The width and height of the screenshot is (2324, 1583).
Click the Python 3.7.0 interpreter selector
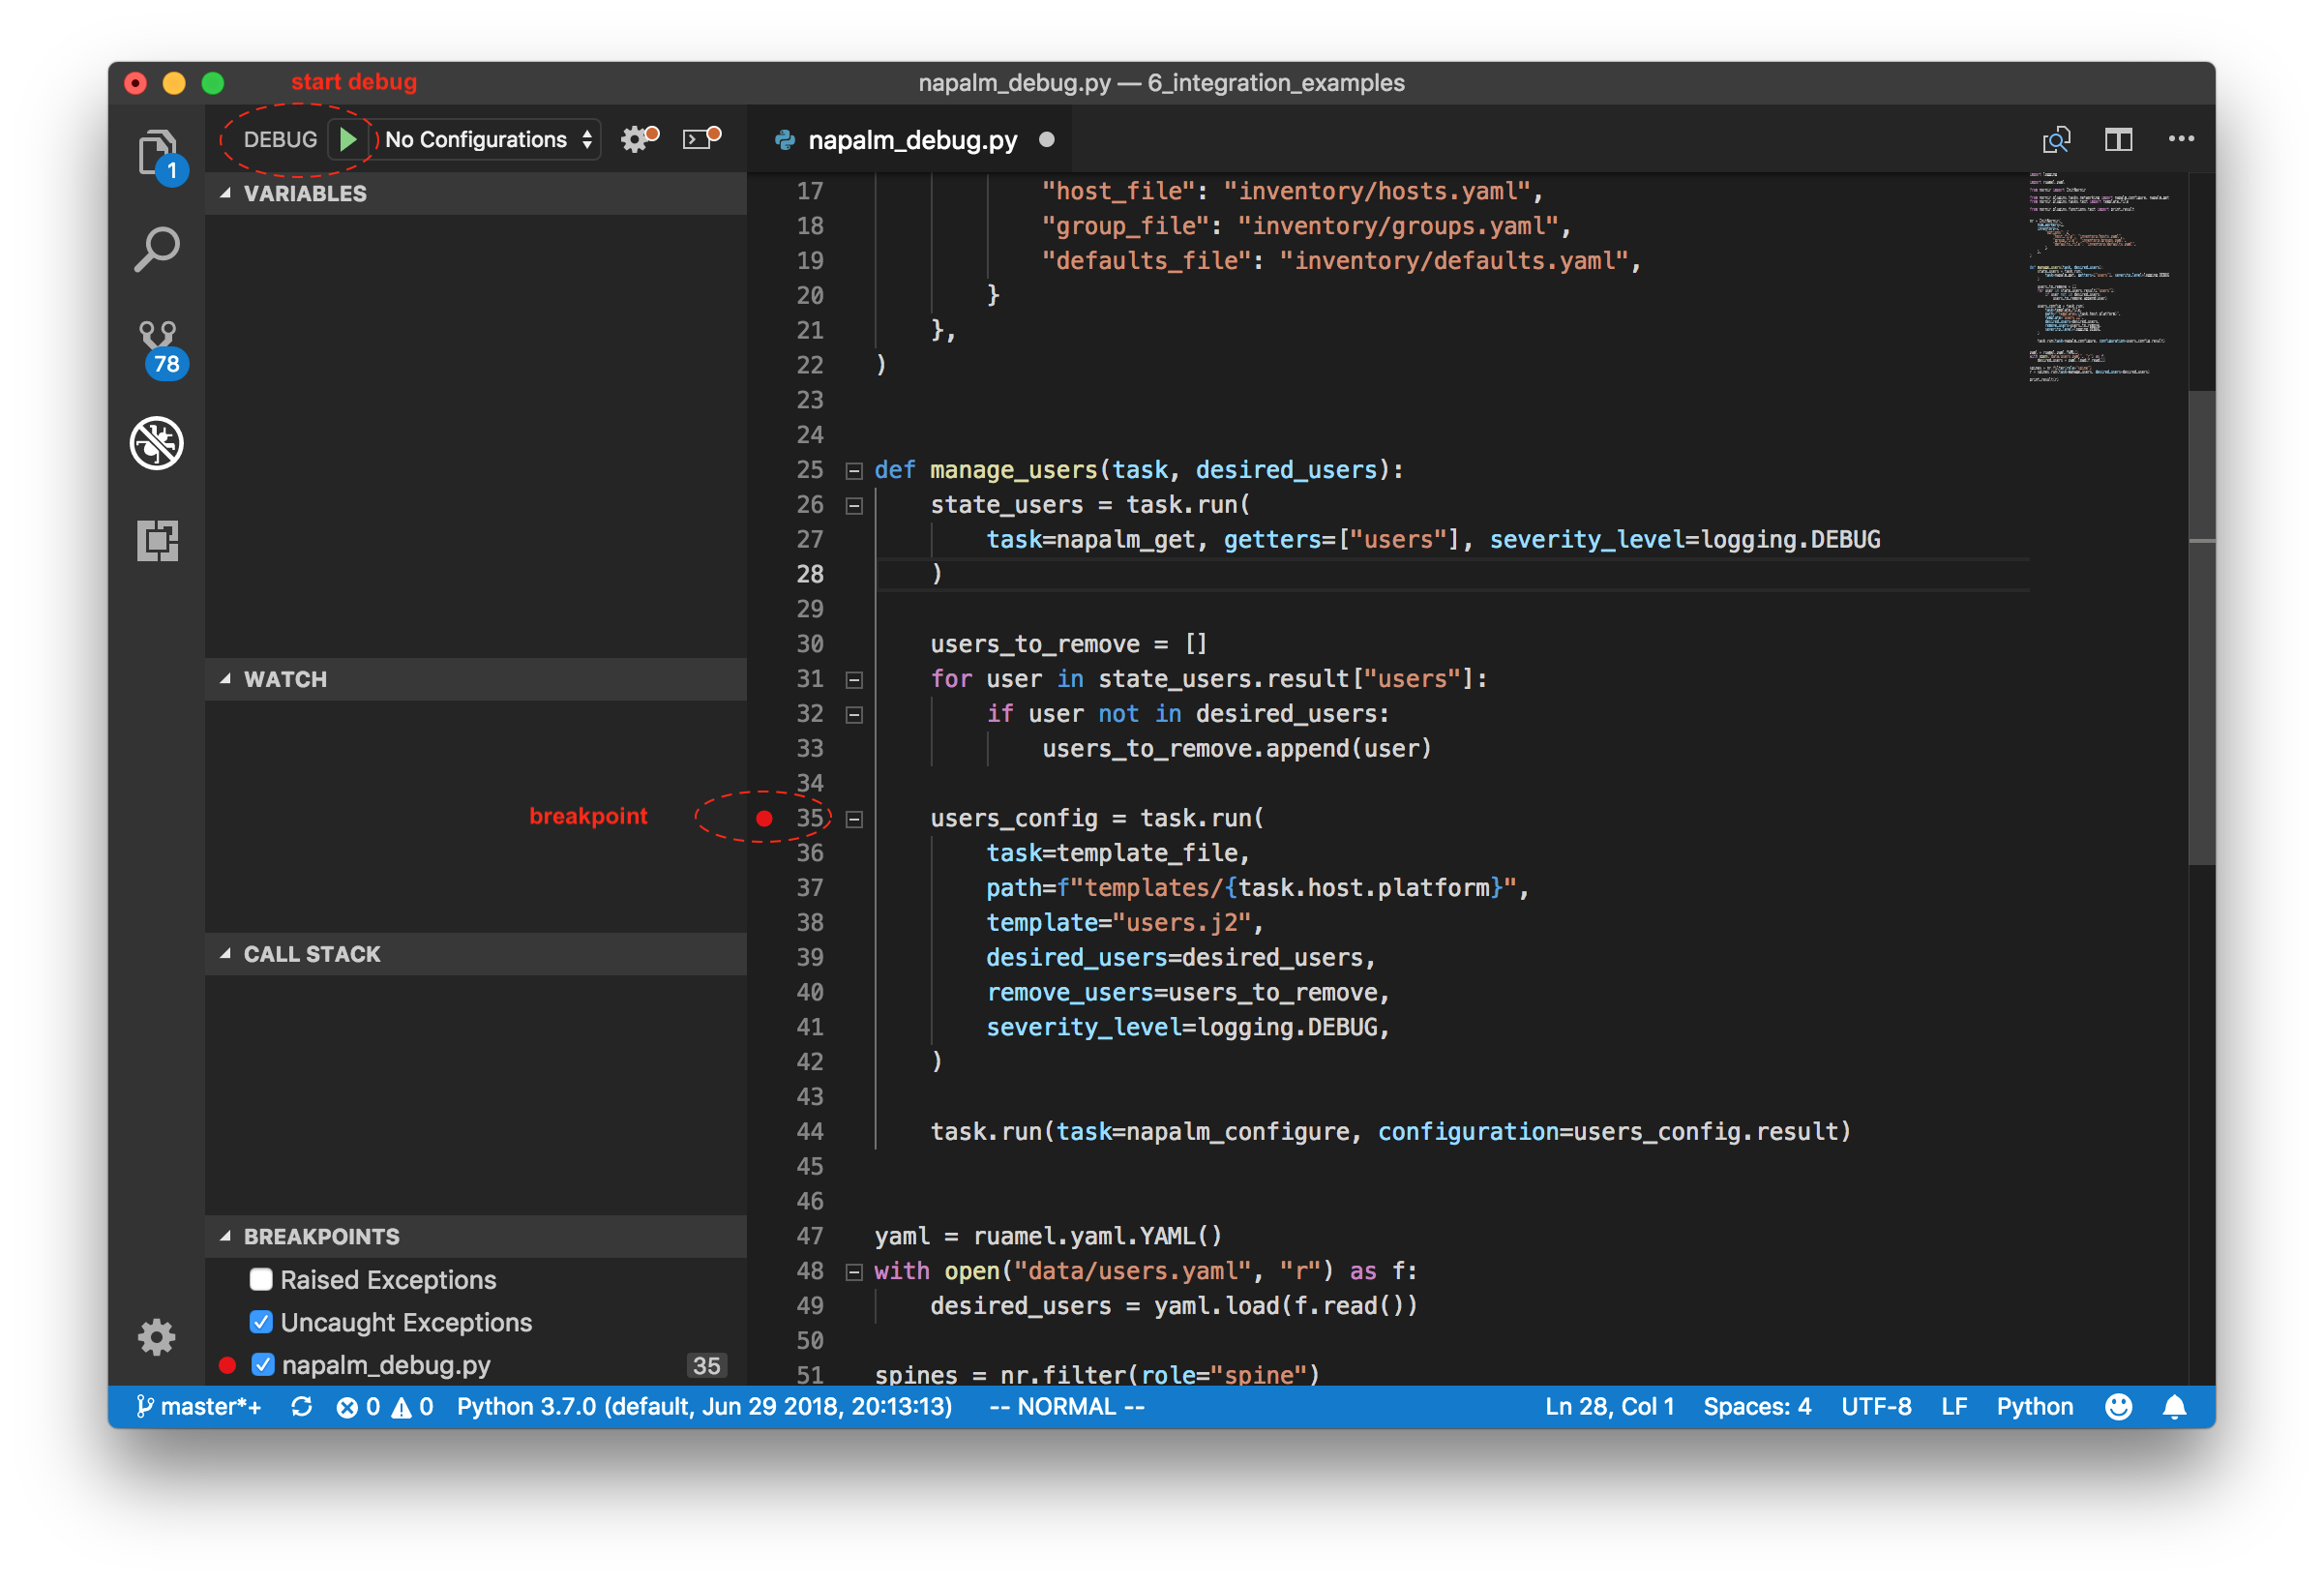click(x=704, y=1406)
